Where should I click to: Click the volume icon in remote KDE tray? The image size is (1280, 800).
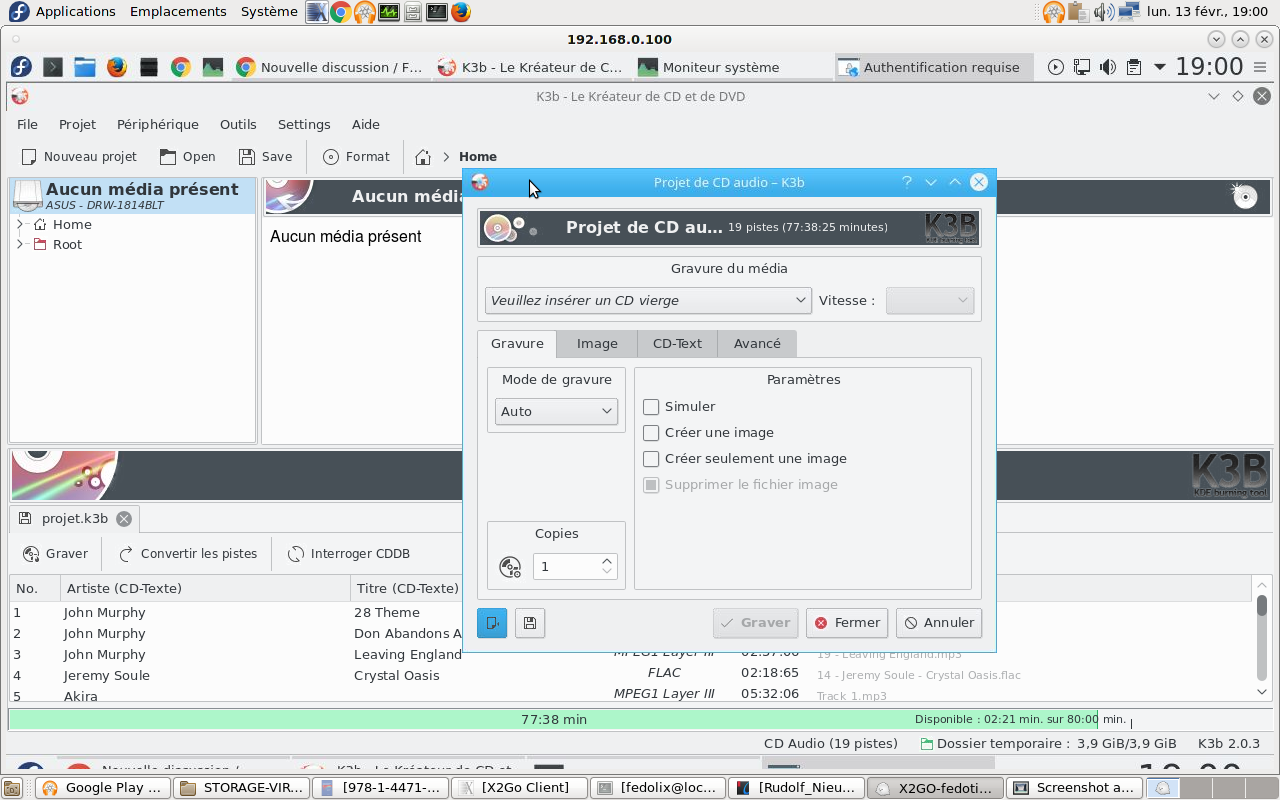coord(1108,67)
